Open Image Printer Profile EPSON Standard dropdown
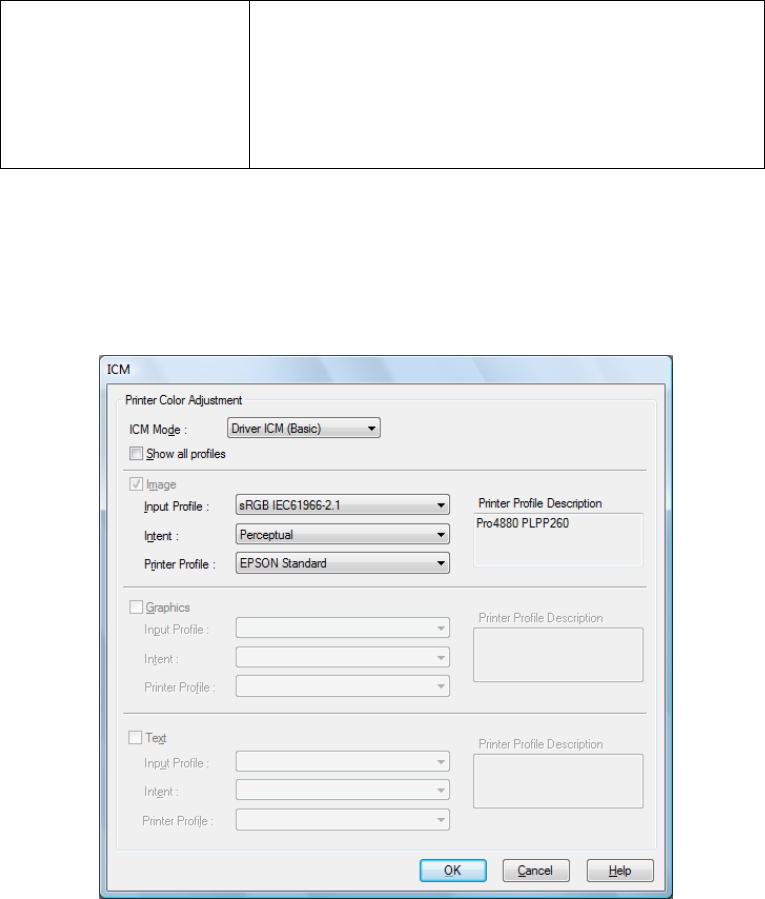 342,563
